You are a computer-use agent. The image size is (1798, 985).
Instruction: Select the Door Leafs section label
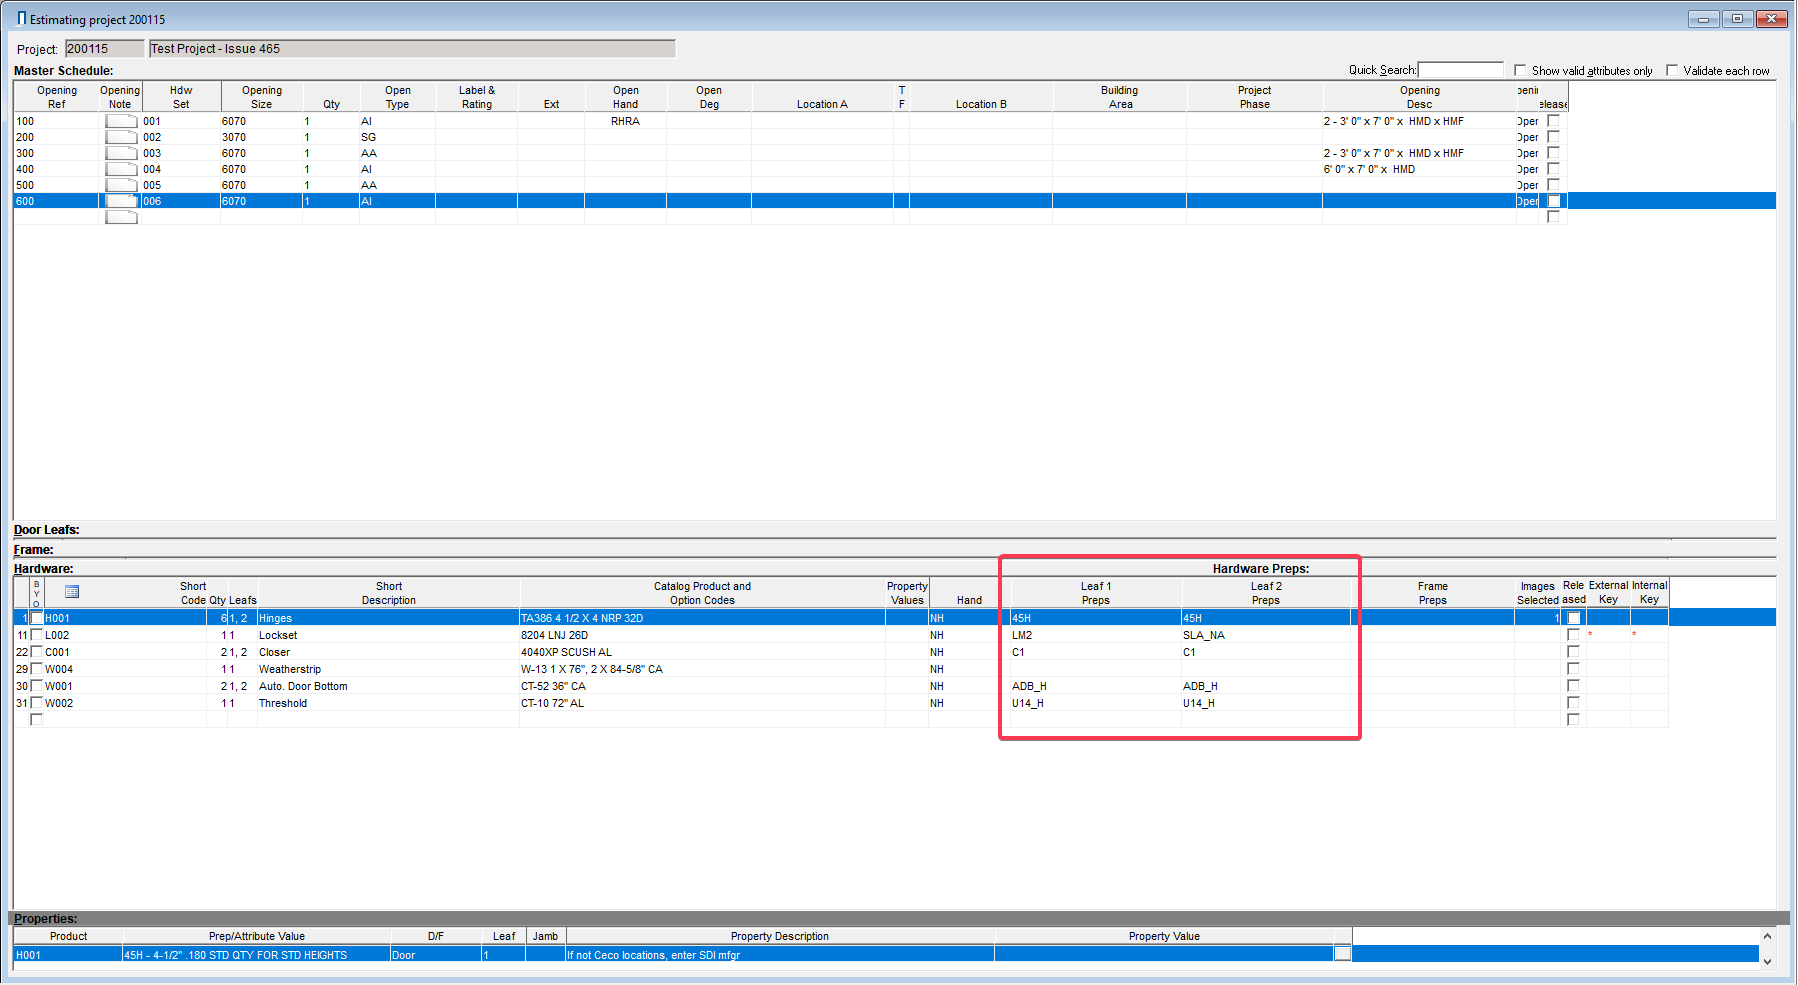pos(47,530)
